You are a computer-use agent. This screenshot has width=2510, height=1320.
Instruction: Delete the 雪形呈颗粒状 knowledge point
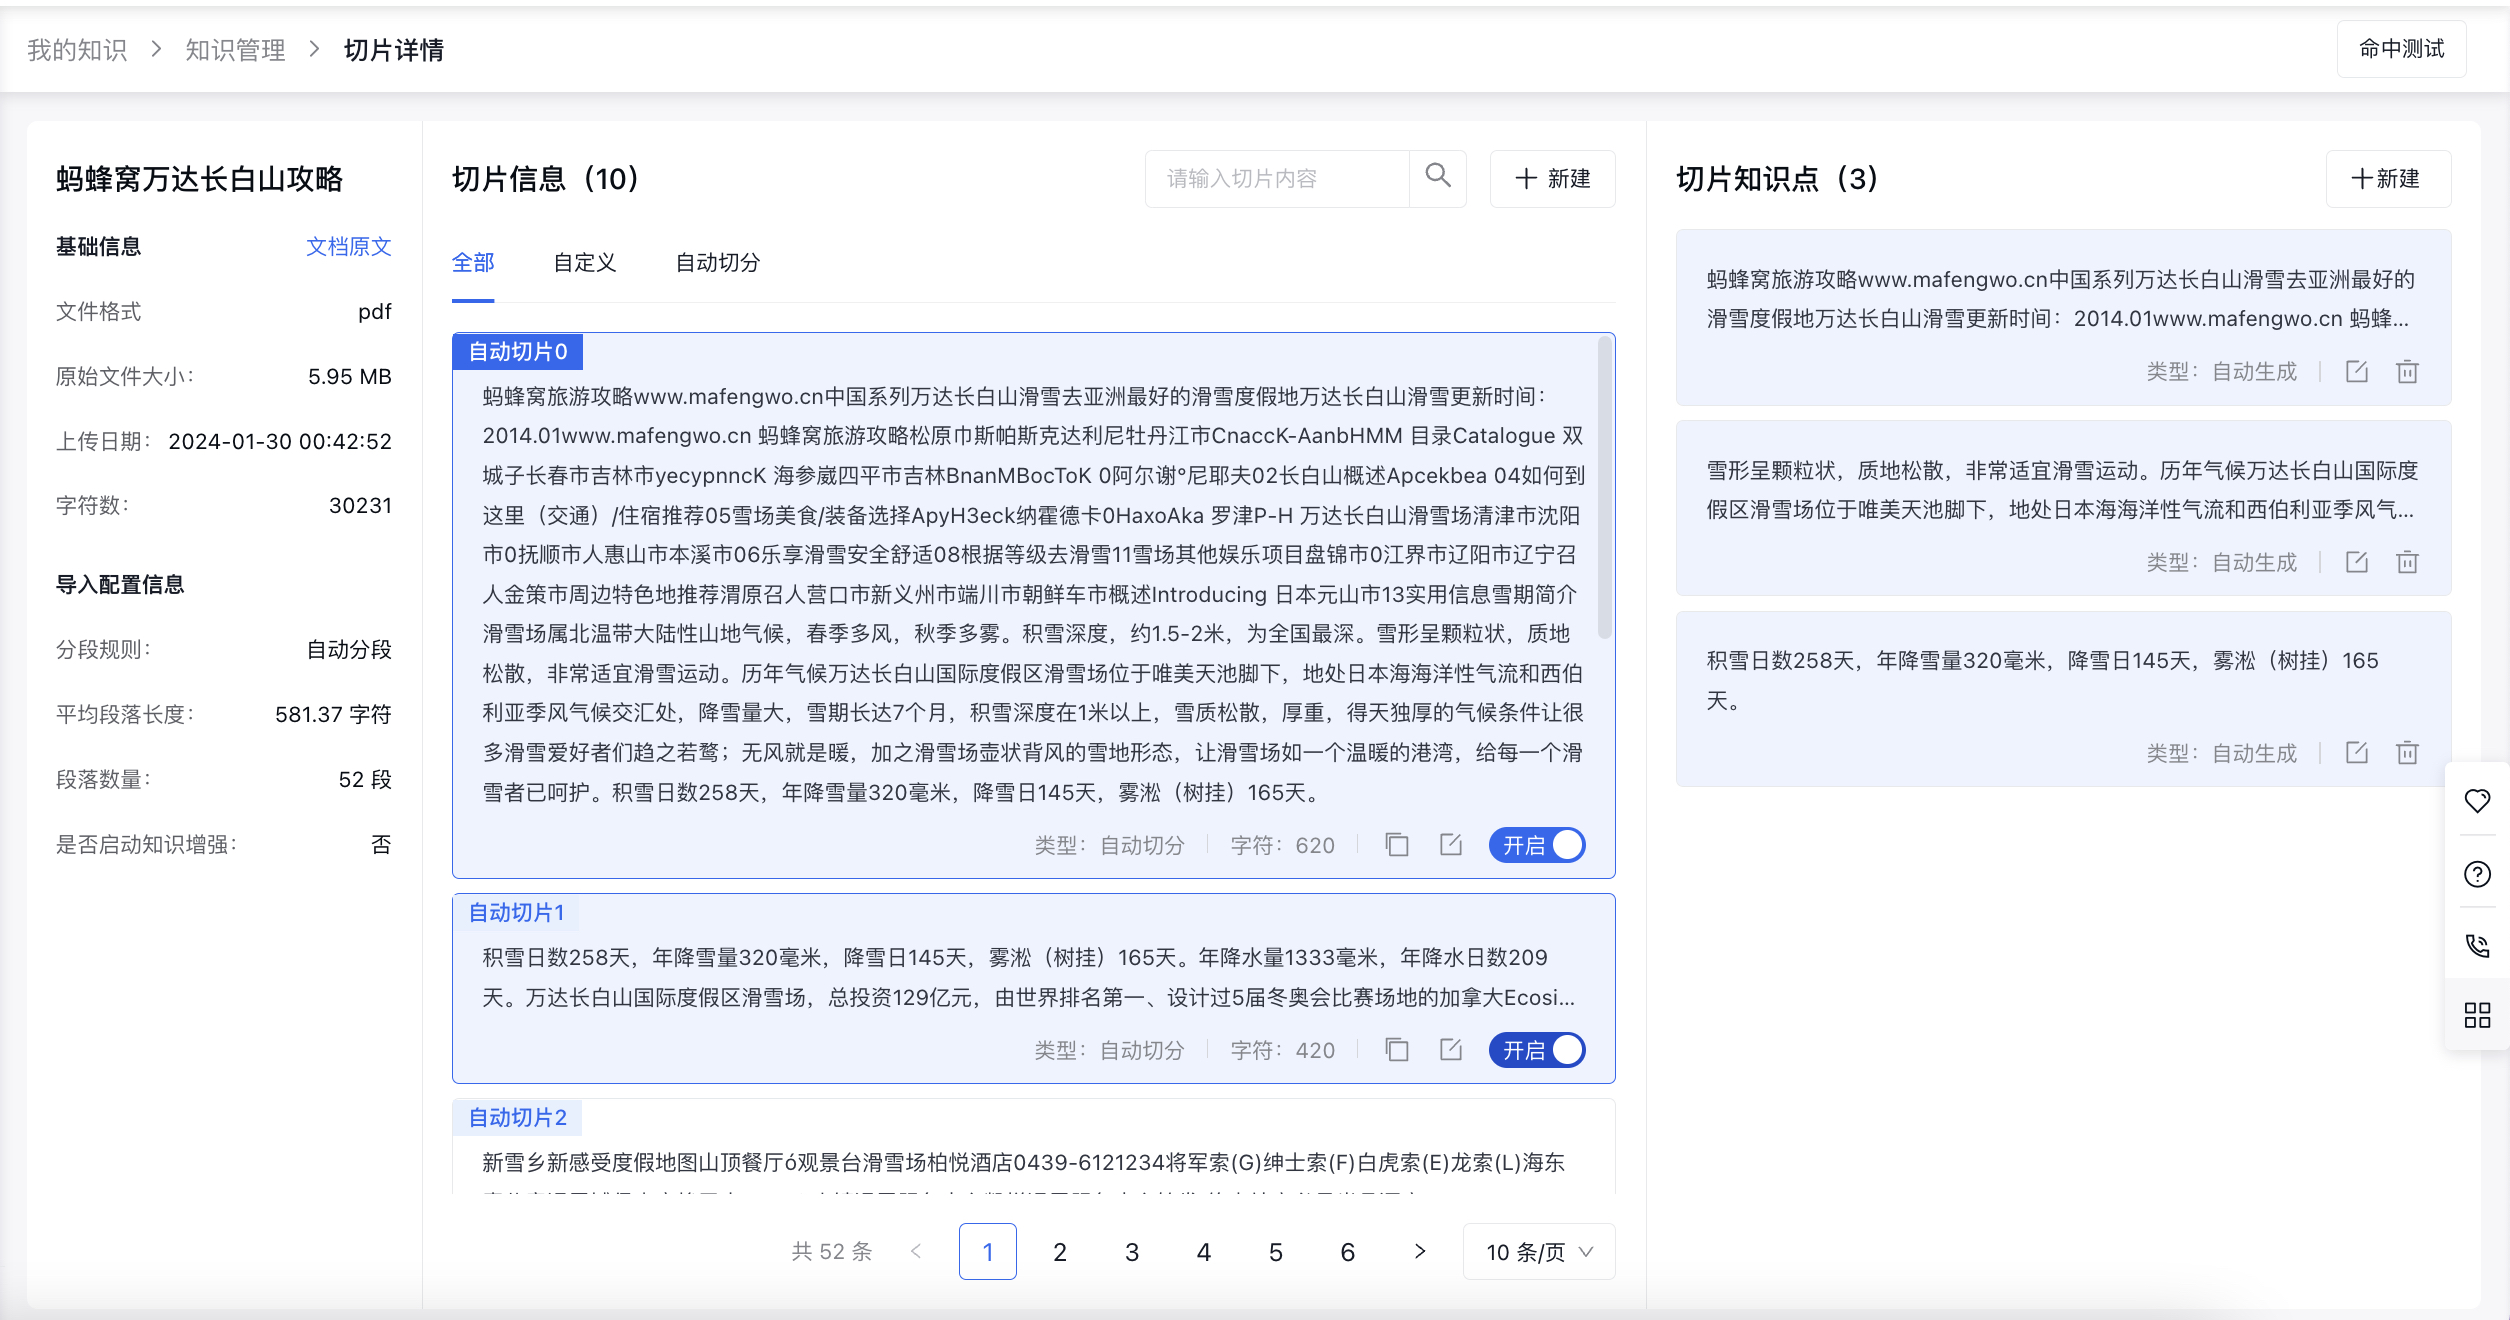(2407, 562)
